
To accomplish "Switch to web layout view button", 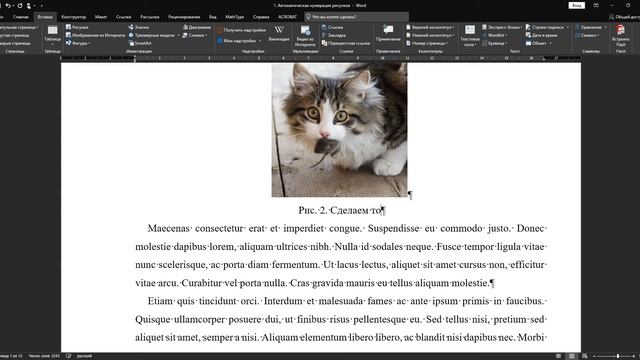I will (584, 356).
